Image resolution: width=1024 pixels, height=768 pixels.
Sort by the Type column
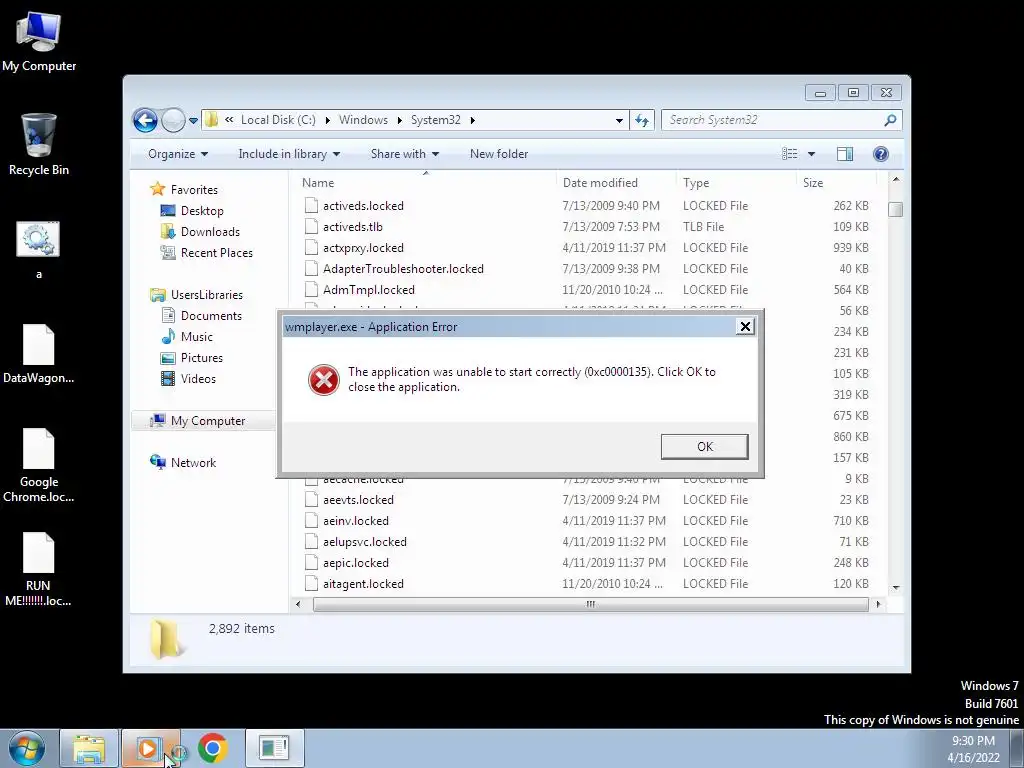pos(736,183)
